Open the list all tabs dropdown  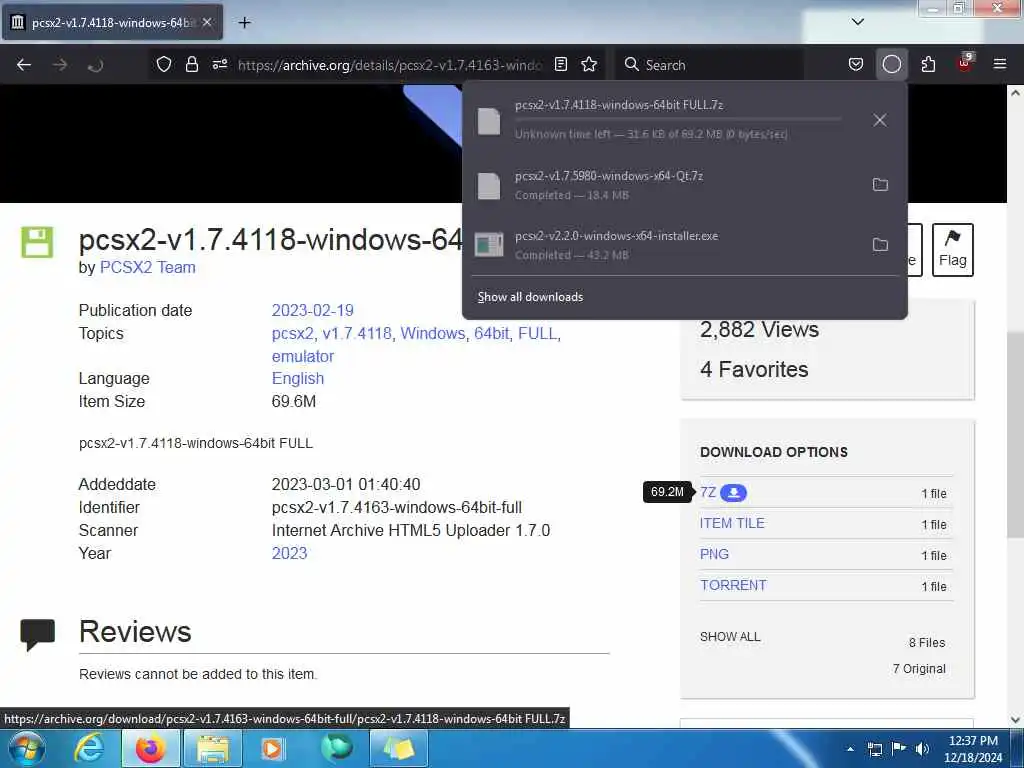coord(857,22)
